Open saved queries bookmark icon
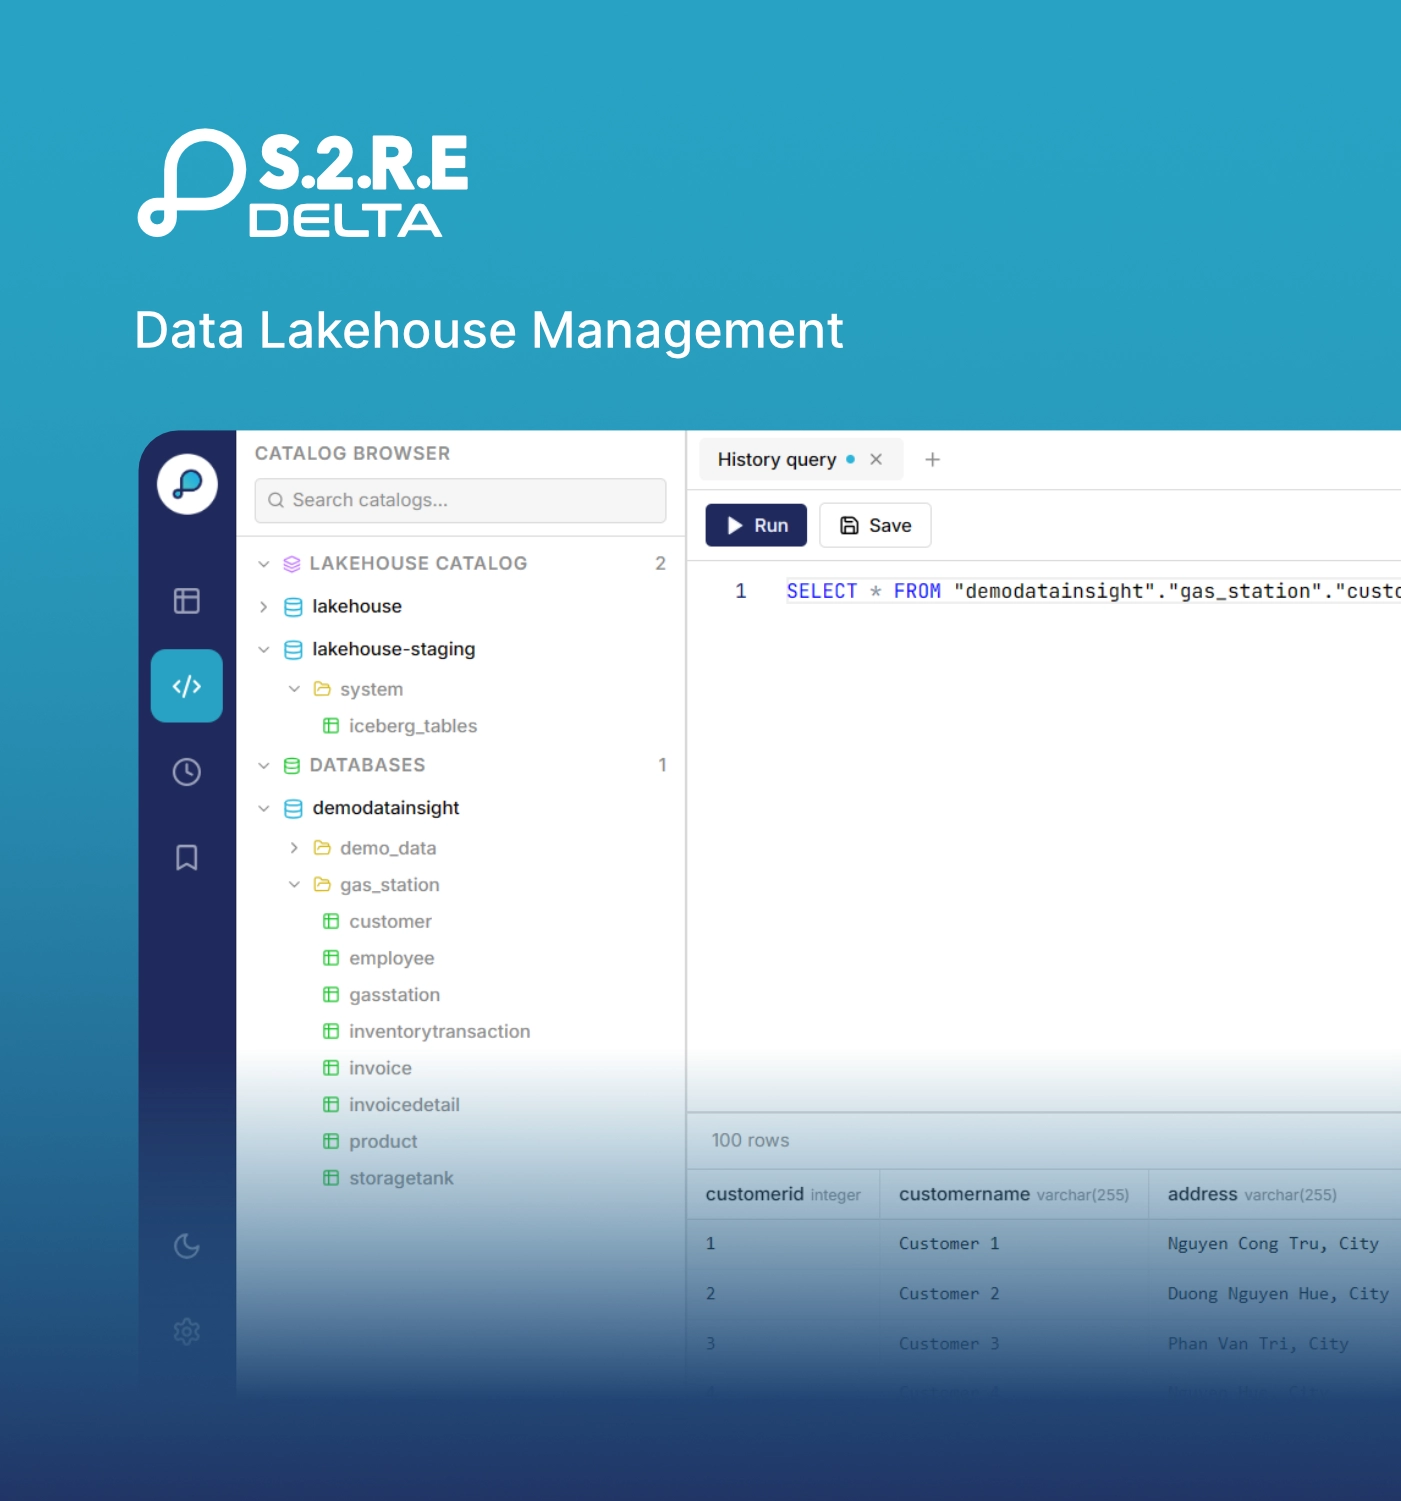Image resolution: width=1401 pixels, height=1501 pixels. (187, 858)
